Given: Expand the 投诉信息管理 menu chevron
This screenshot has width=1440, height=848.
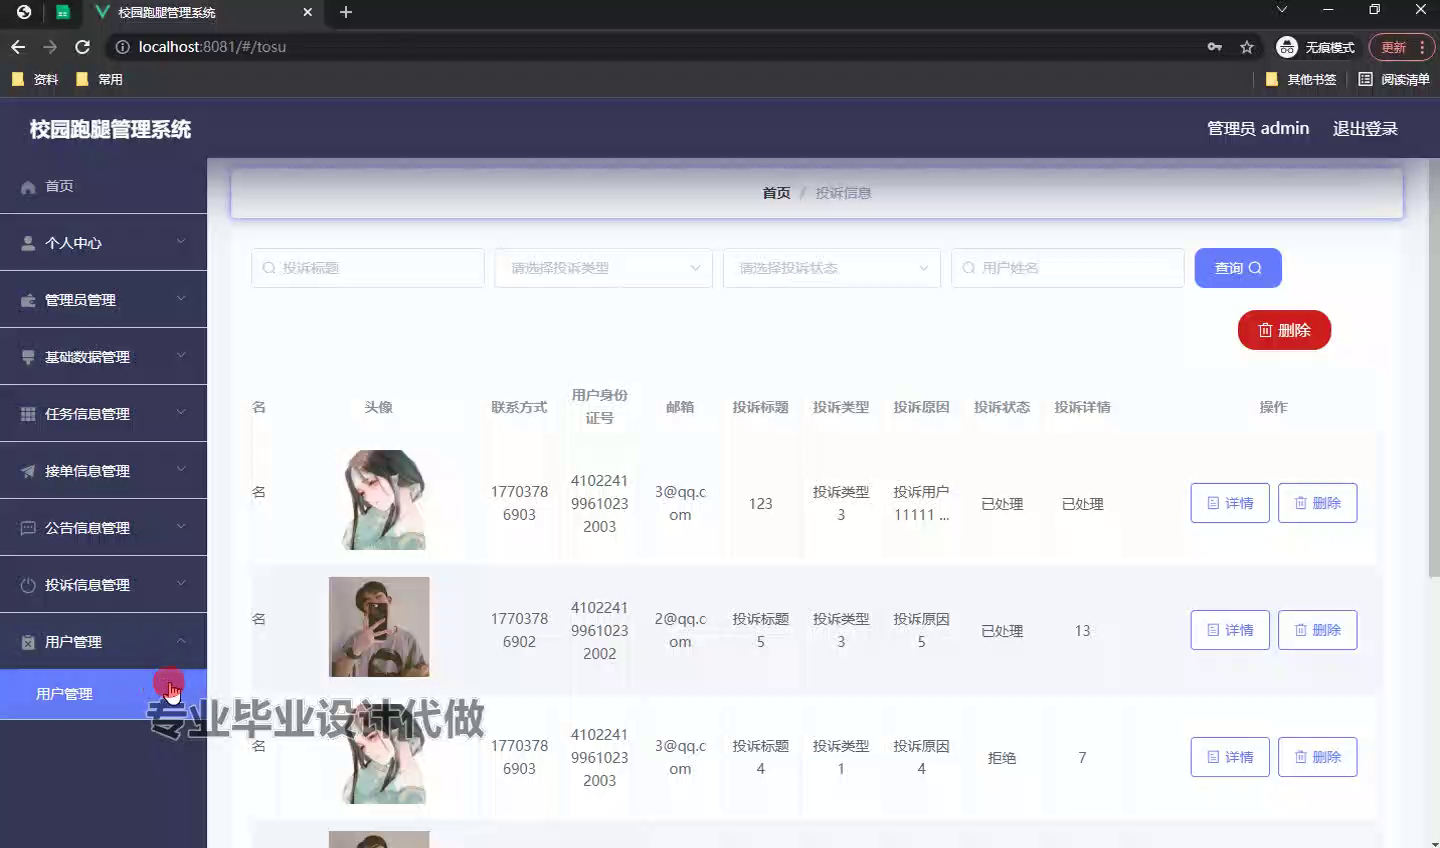Looking at the screenshot, I should [181, 584].
